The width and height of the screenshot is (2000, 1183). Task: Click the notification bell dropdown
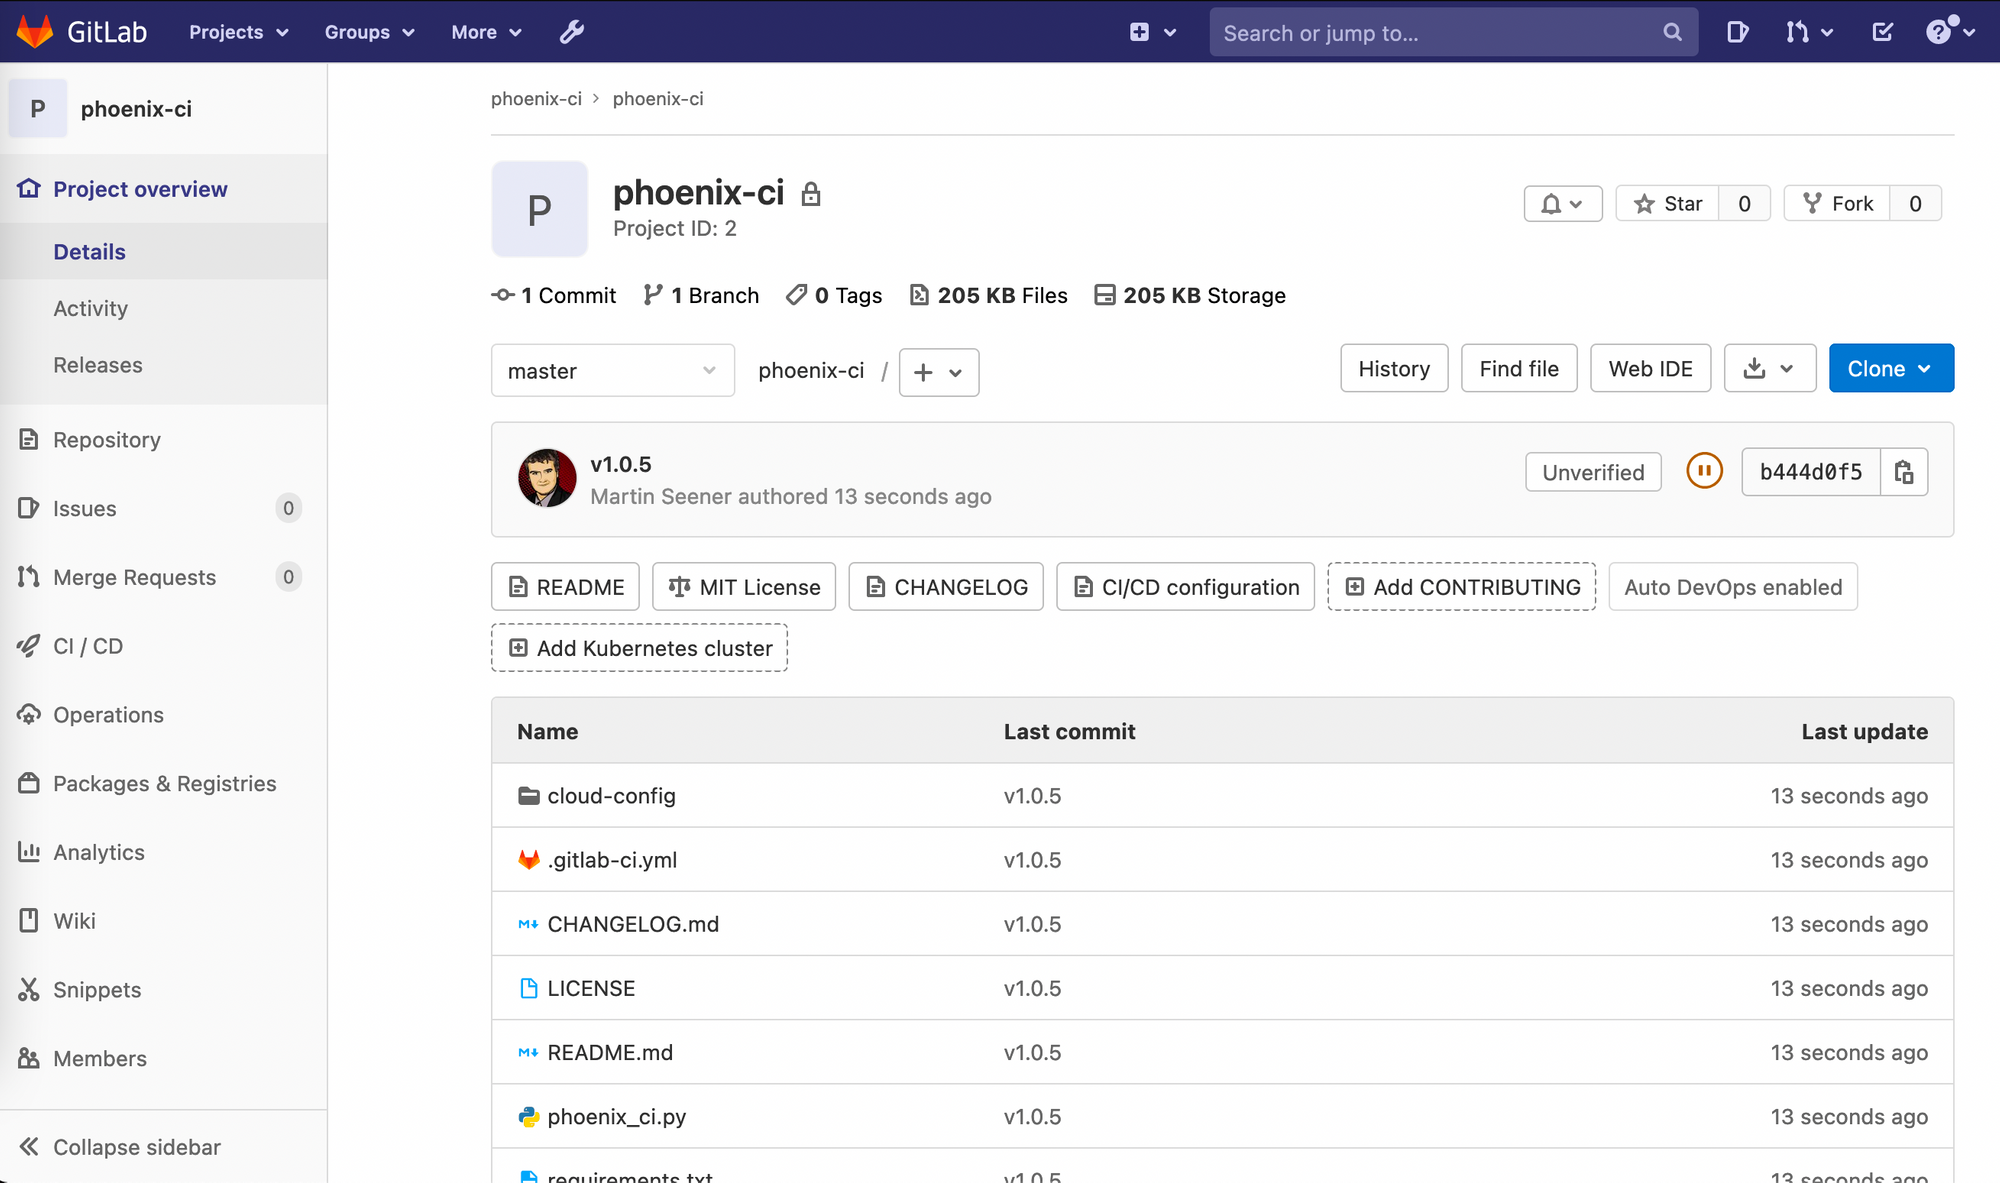(1563, 204)
